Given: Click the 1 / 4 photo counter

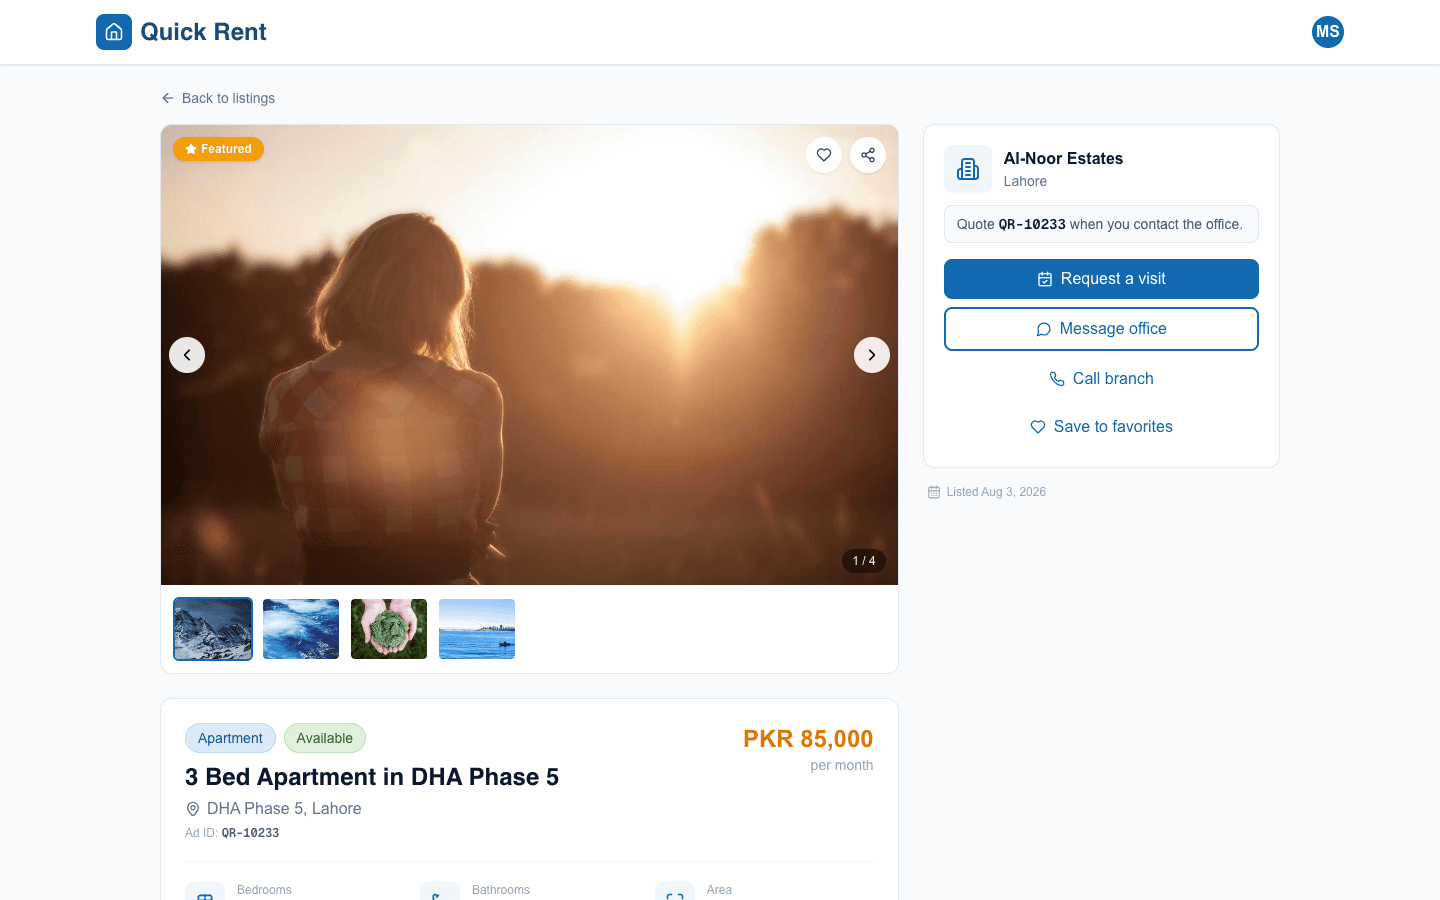Looking at the screenshot, I should (864, 561).
